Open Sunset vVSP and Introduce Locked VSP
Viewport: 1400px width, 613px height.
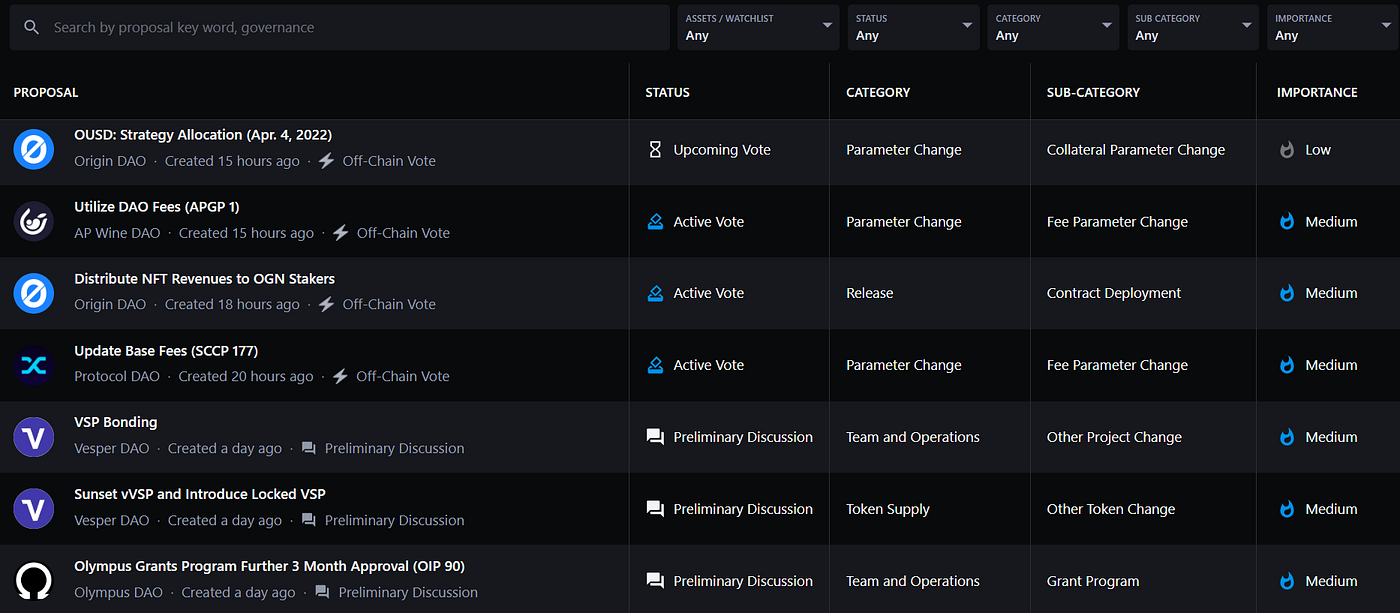point(200,494)
